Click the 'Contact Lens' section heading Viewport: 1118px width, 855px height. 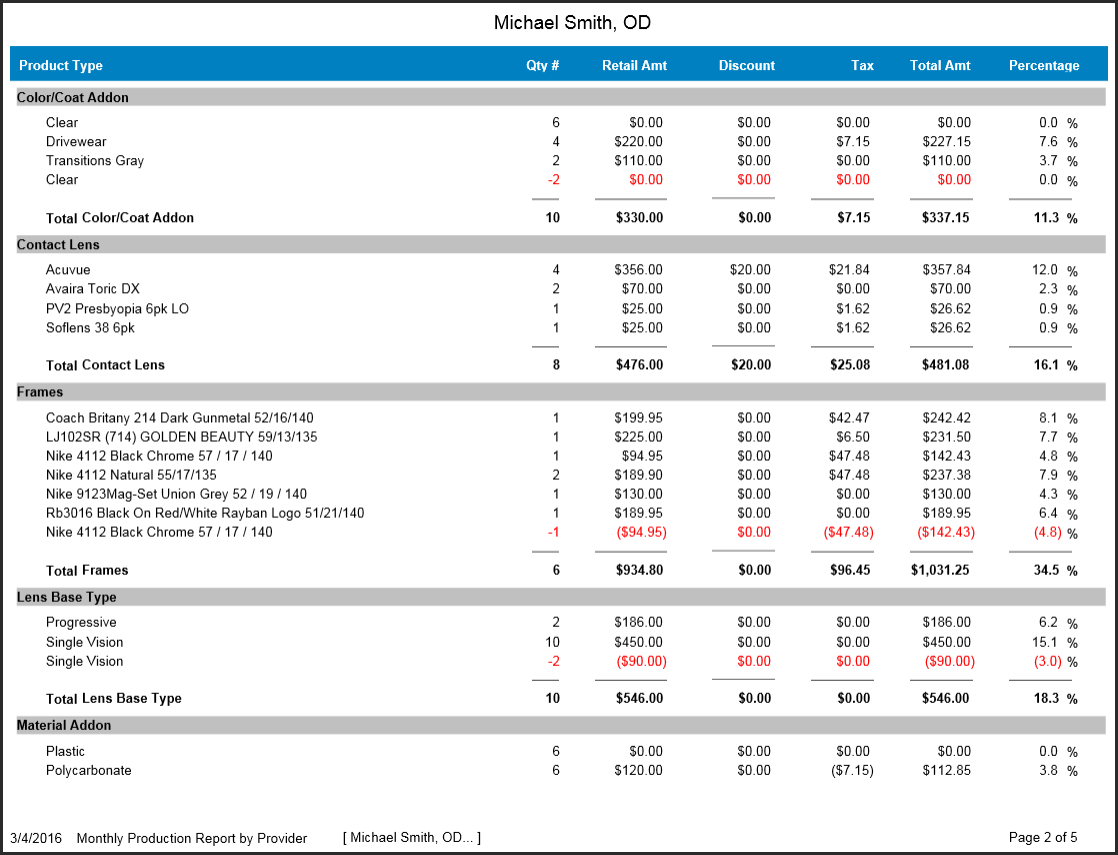[58, 245]
